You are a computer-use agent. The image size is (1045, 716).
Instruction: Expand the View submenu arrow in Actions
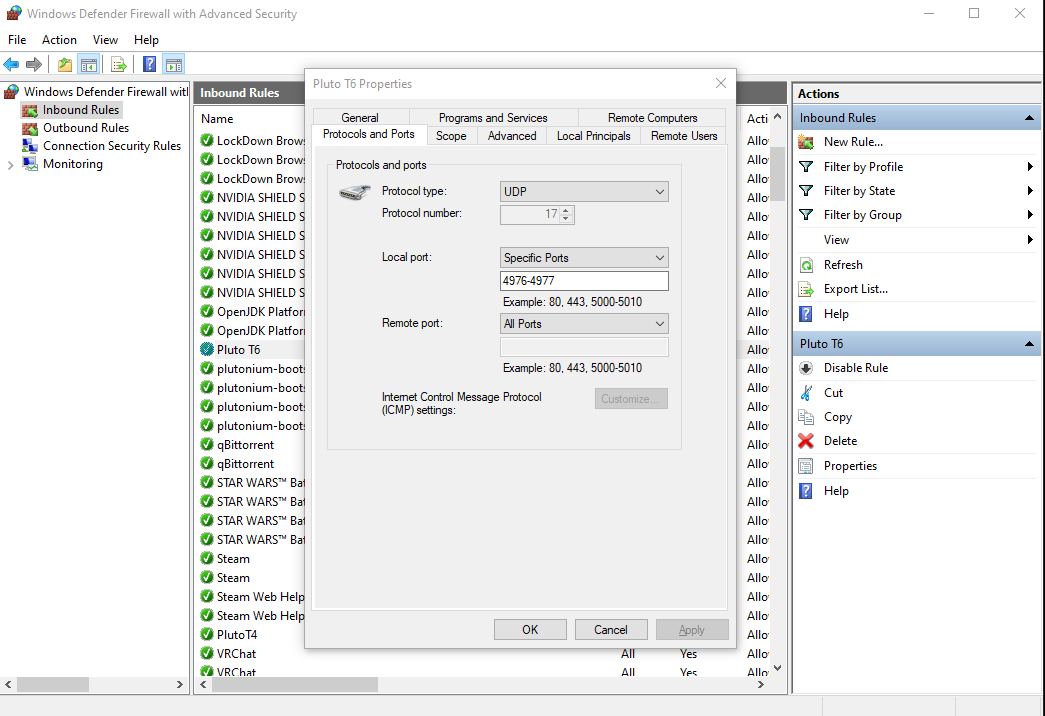[1030, 239]
